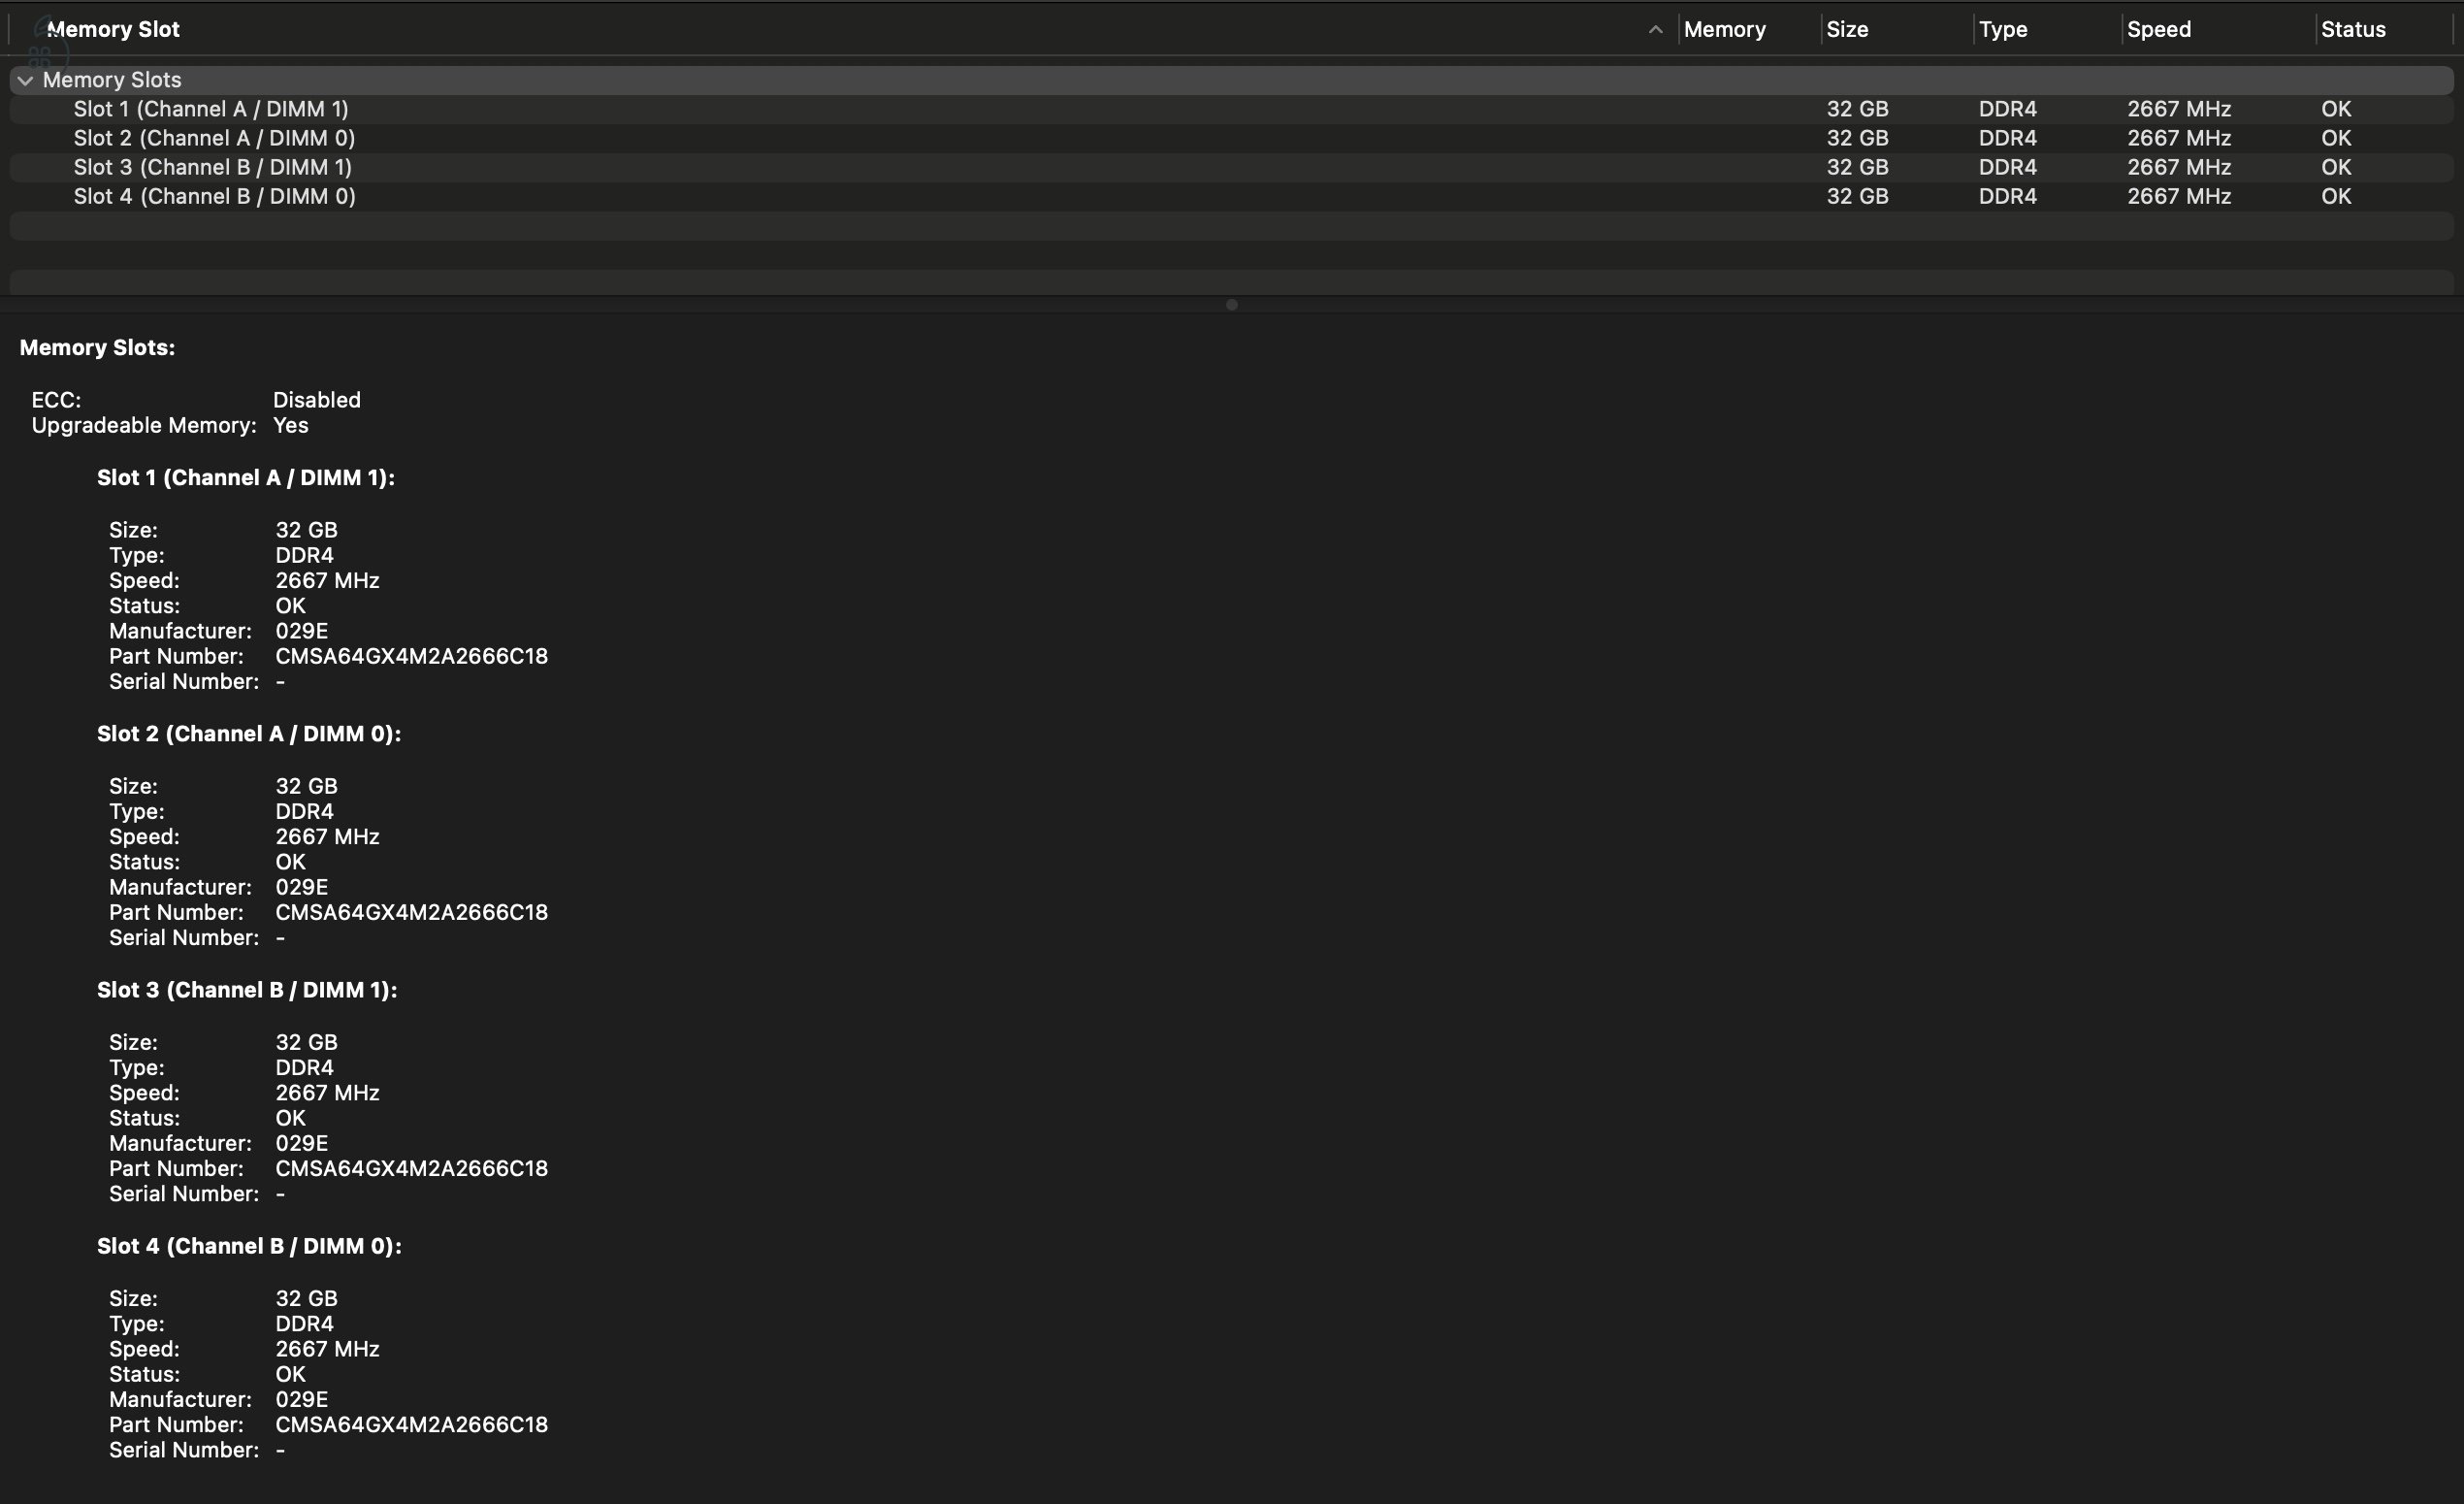2464x1504 pixels.
Task: Select Slot 3 (Channel B / DIMM 1) row
Action: tap(1231, 167)
